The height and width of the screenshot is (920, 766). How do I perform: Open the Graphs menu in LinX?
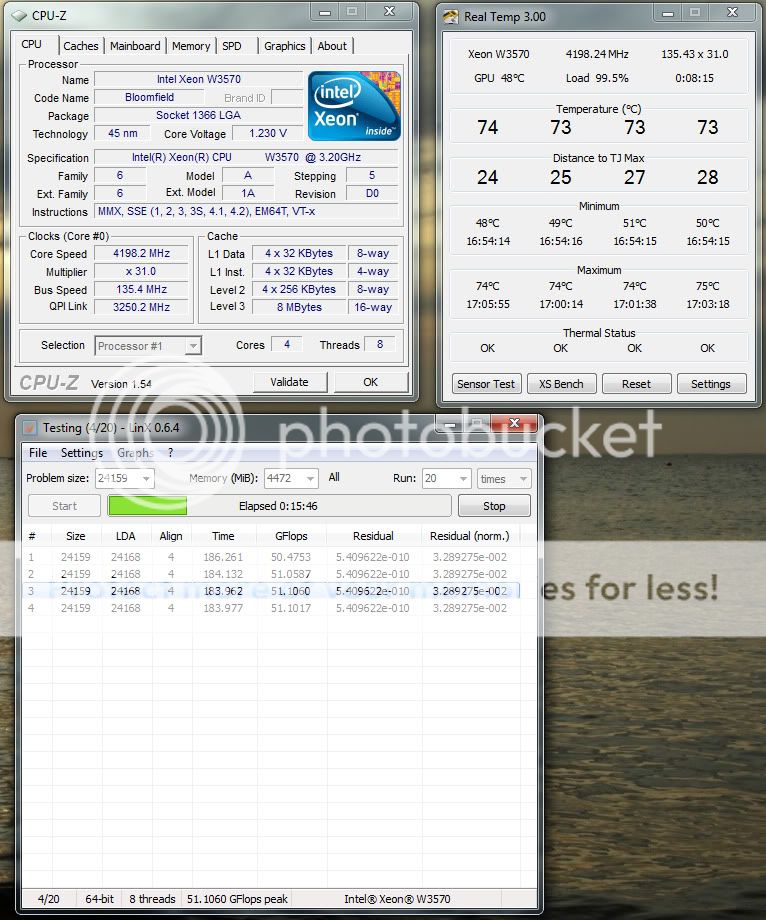[135, 453]
